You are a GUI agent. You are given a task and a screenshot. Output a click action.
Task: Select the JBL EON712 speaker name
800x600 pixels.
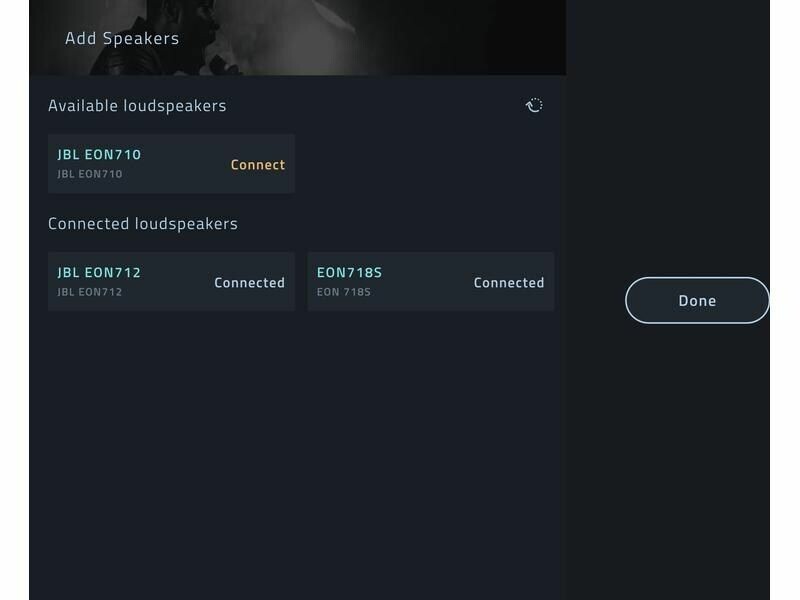click(x=99, y=273)
